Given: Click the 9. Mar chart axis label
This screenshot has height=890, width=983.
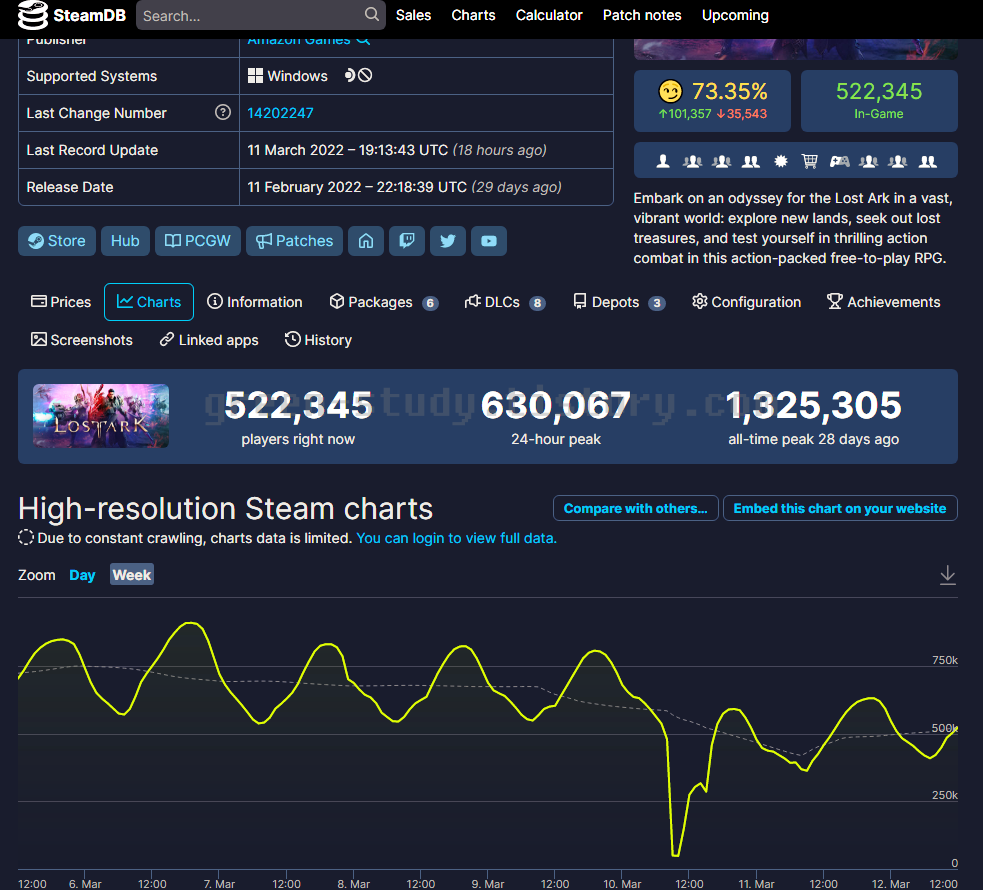Looking at the screenshot, I should 488,884.
